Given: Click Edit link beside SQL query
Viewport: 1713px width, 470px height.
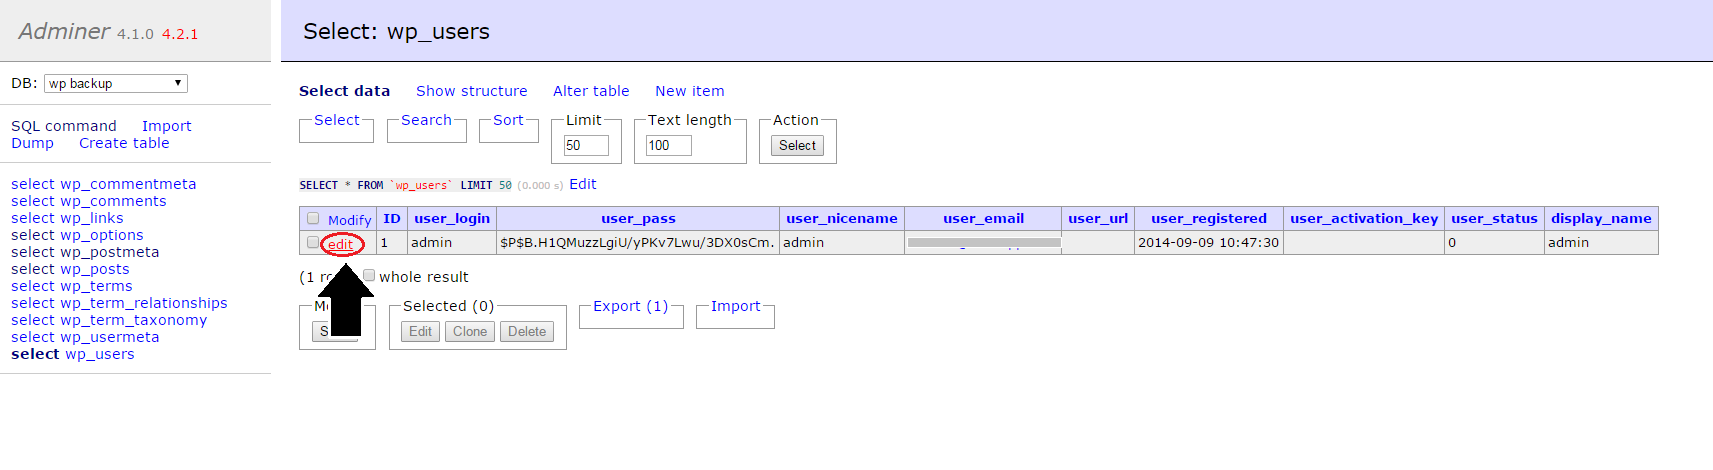Looking at the screenshot, I should [583, 184].
